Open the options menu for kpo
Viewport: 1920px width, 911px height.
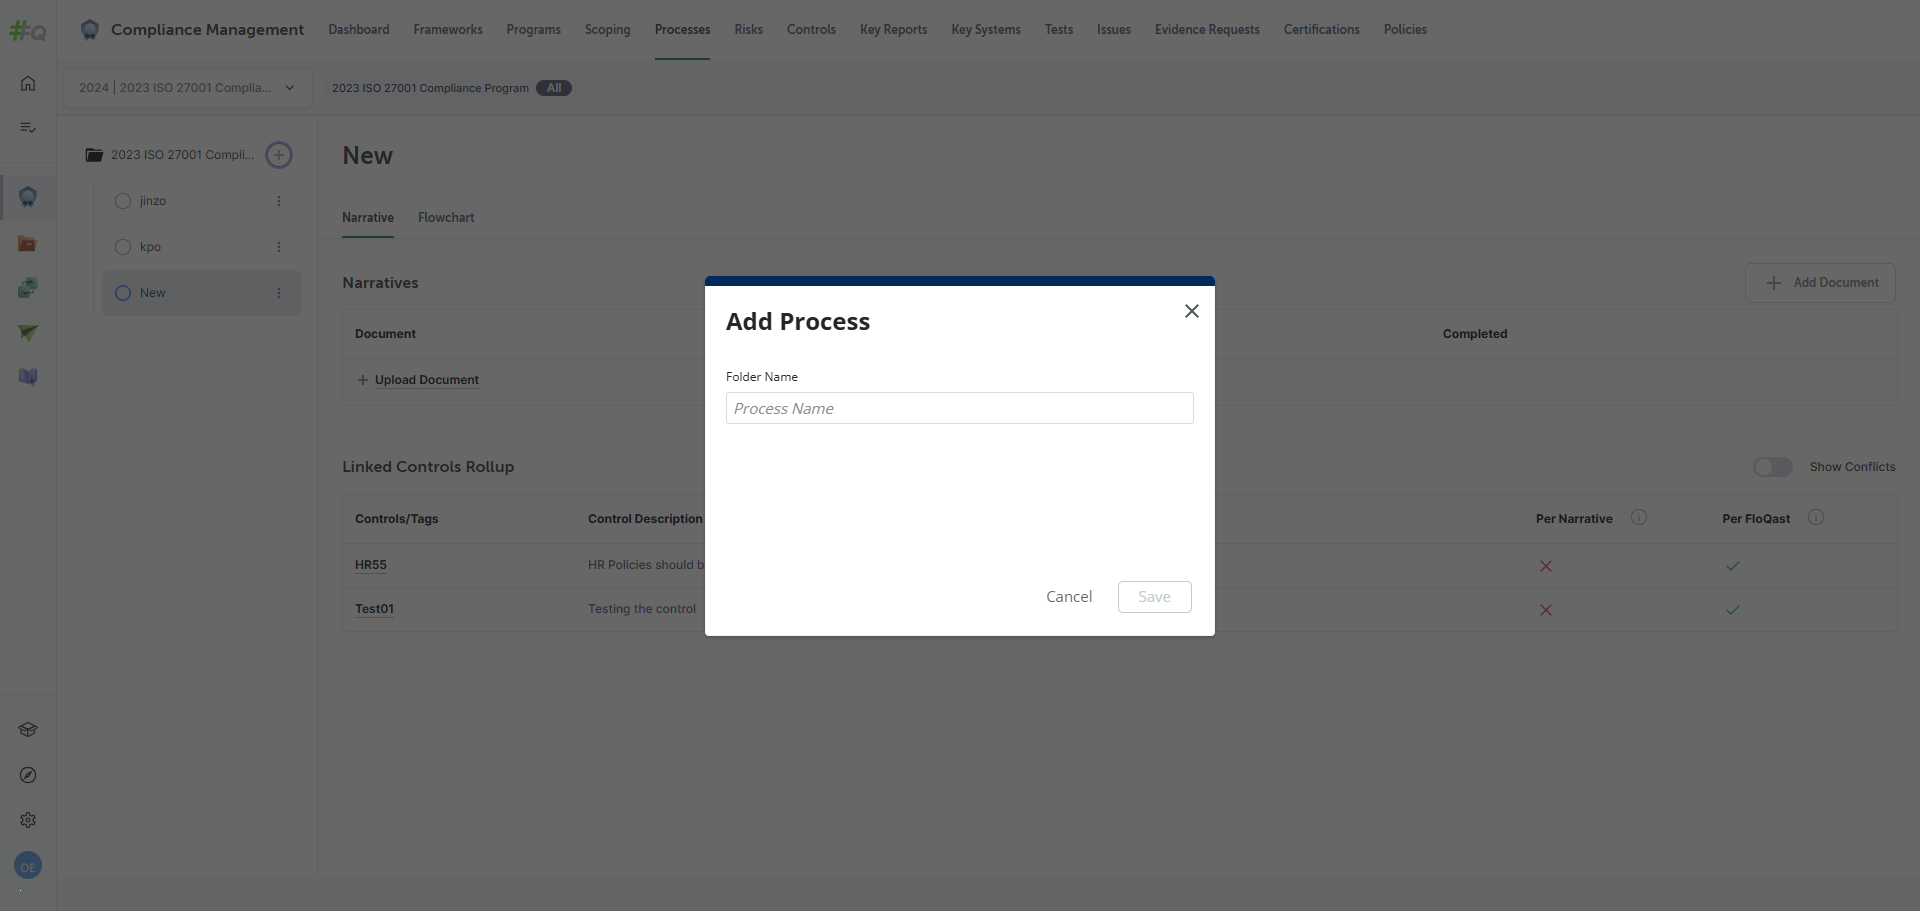pos(279,247)
